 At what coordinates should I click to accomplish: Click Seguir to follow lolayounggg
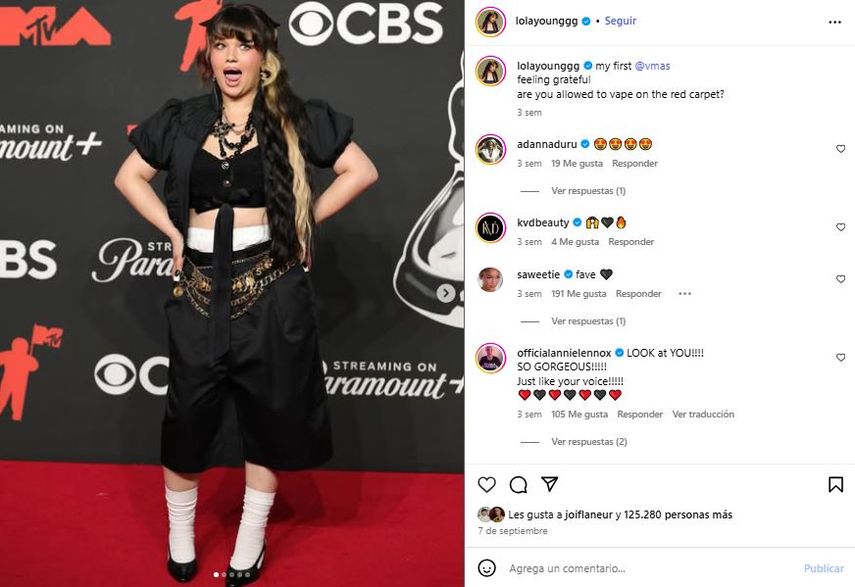pos(620,21)
